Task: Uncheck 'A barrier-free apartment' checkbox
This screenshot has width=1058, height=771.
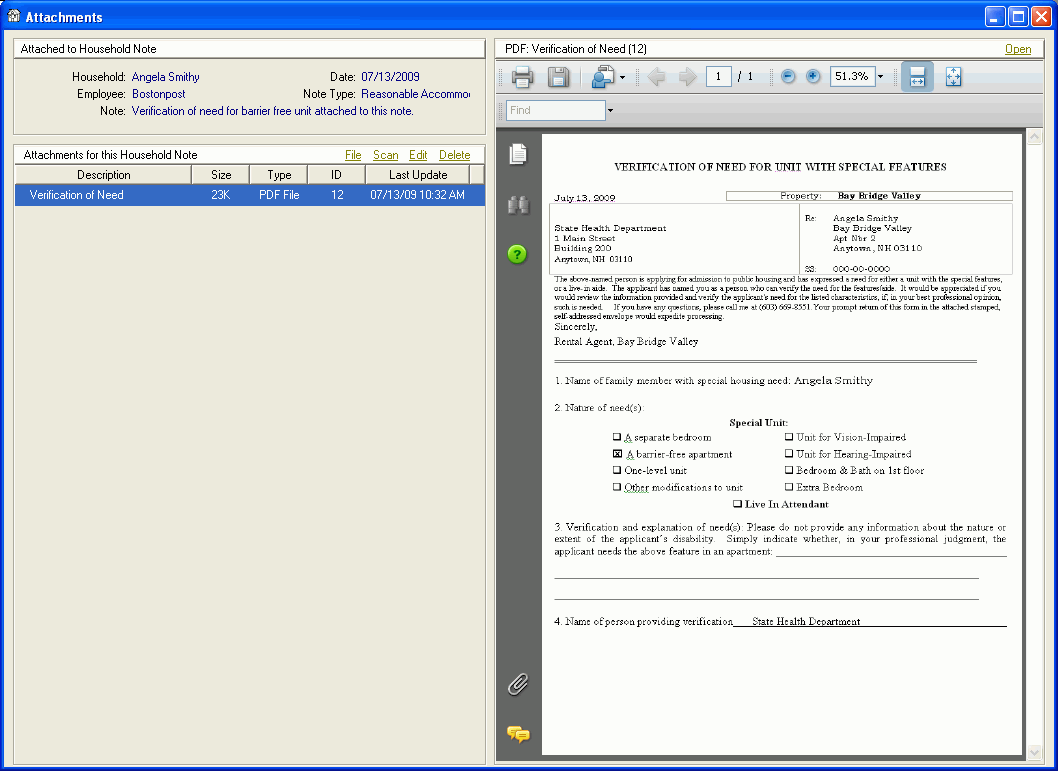Action: coord(617,454)
